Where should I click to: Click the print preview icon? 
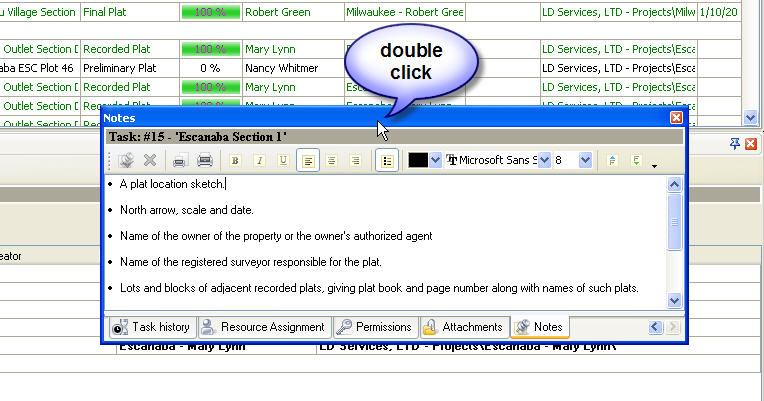tap(179, 160)
